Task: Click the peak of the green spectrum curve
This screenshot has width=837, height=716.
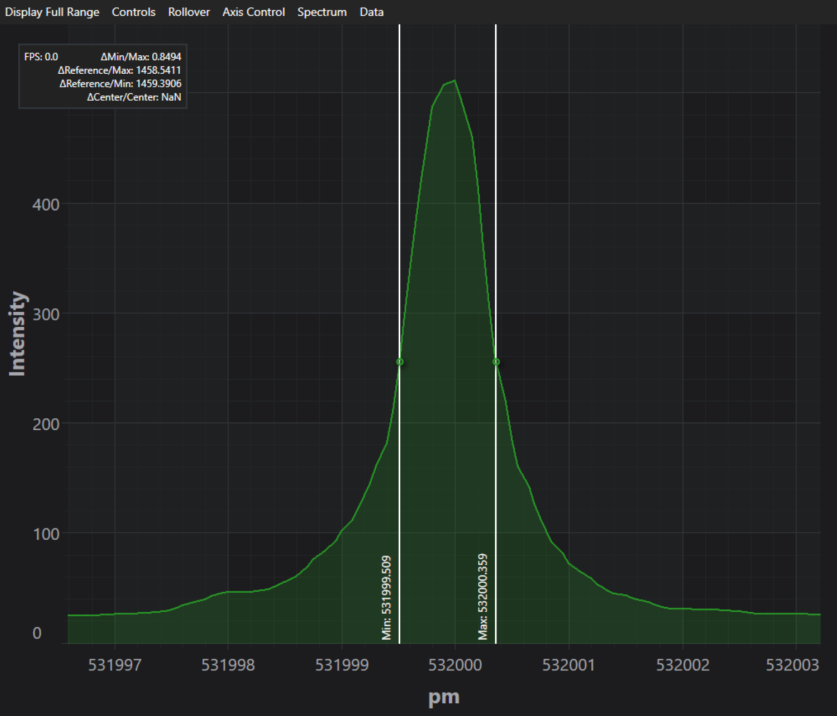Action: click(x=454, y=81)
